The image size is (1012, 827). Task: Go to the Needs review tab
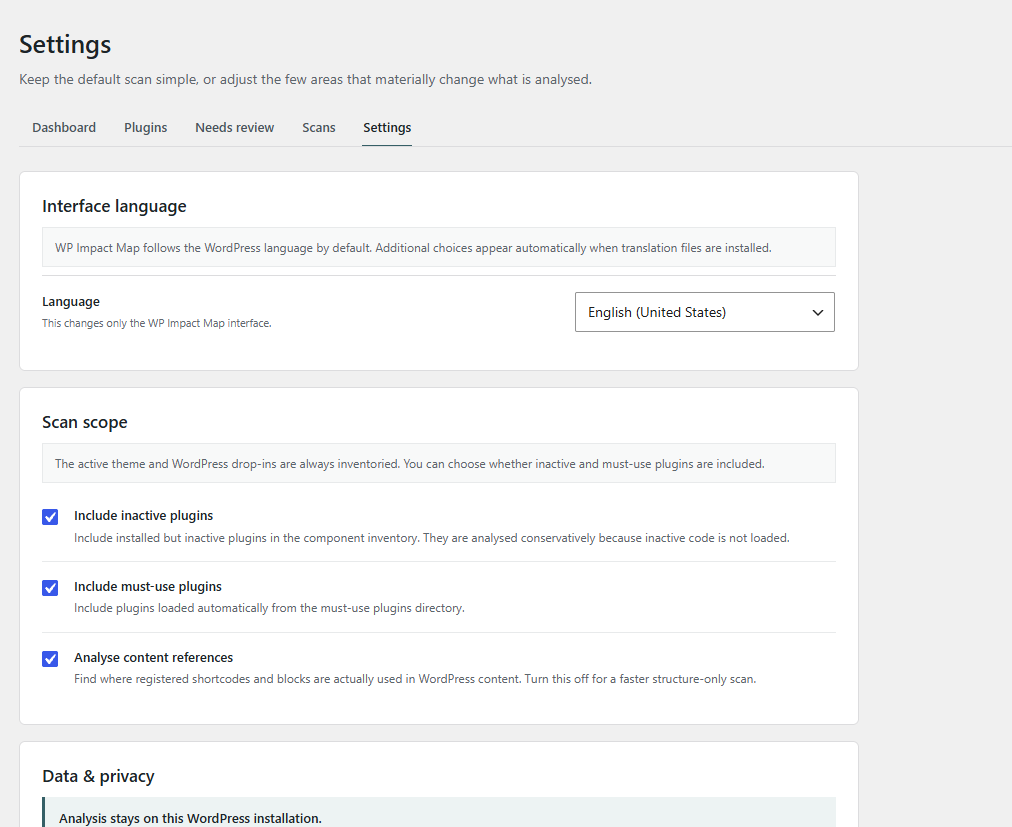coord(234,128)
